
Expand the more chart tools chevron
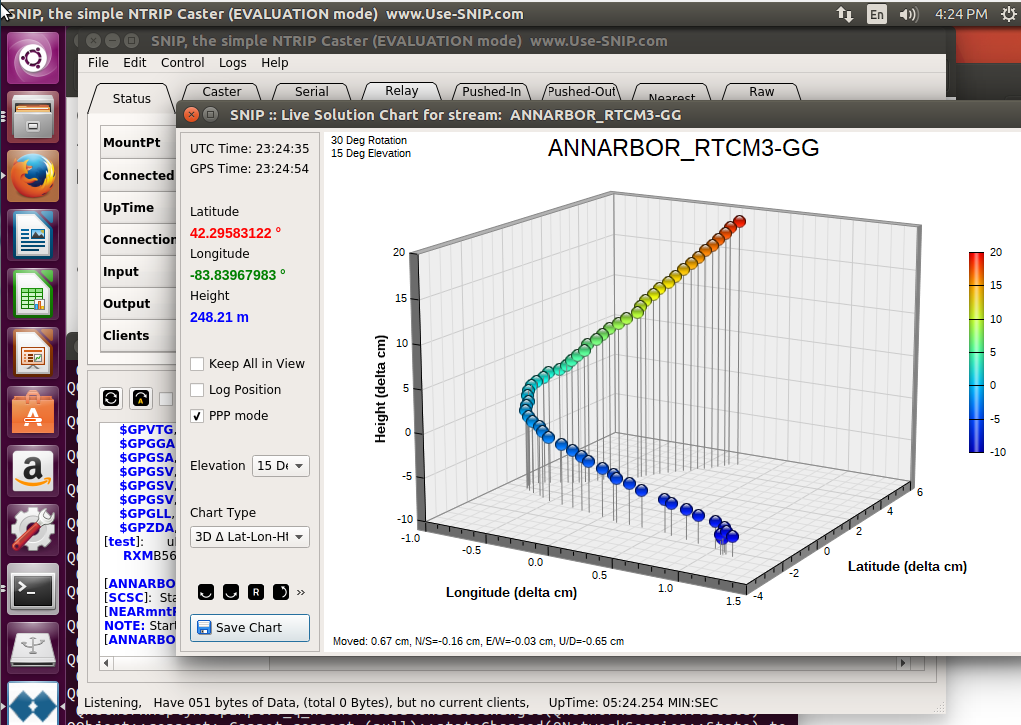tap(301, 592)
